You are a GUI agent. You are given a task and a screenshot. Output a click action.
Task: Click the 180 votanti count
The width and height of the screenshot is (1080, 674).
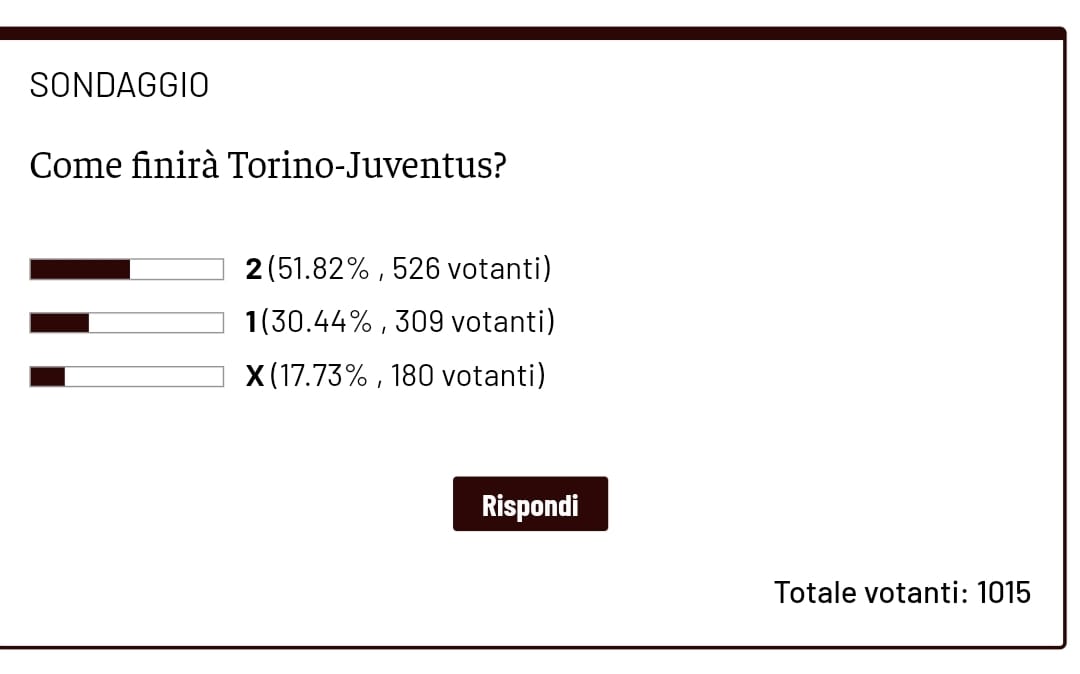(465, 376)
